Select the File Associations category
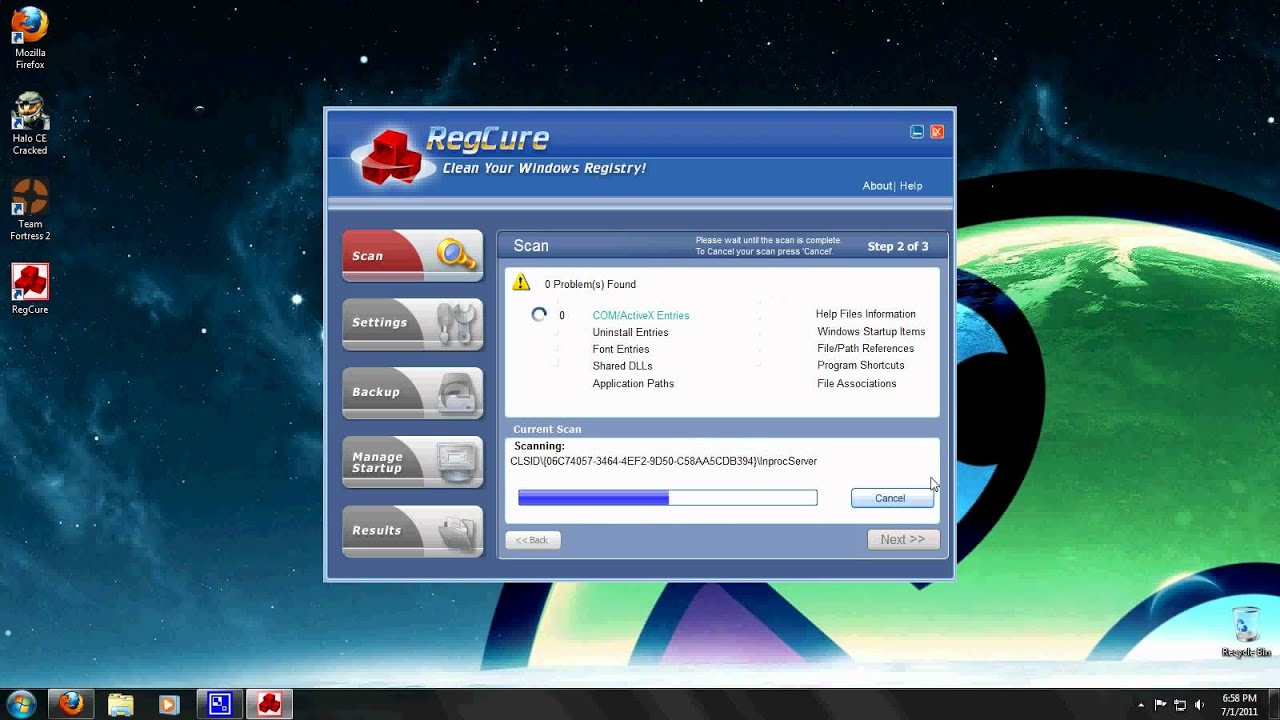1280x720 pixels. [857, 384]
